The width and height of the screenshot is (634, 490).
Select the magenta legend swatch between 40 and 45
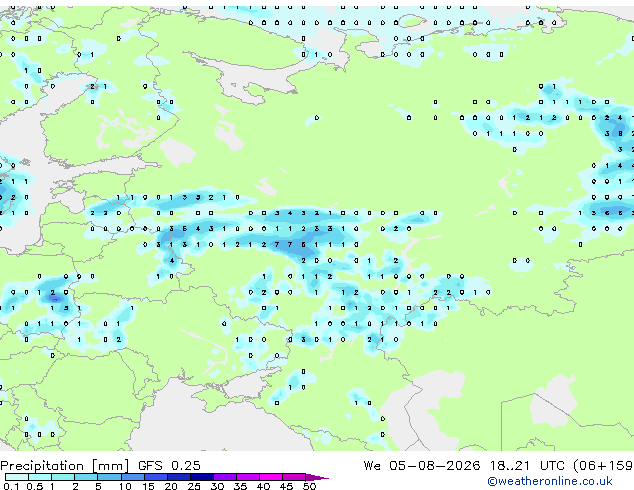click(x=271, y=477)
